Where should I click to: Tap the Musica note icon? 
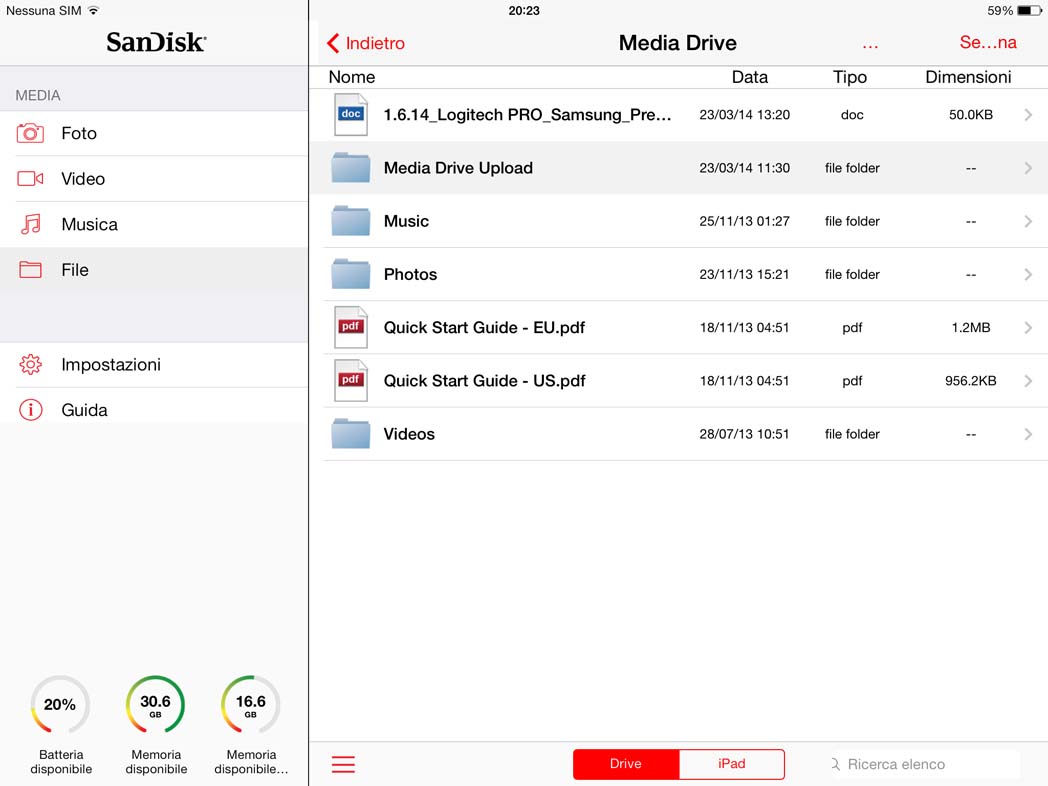pyautogui.click(x=30, y=224)
